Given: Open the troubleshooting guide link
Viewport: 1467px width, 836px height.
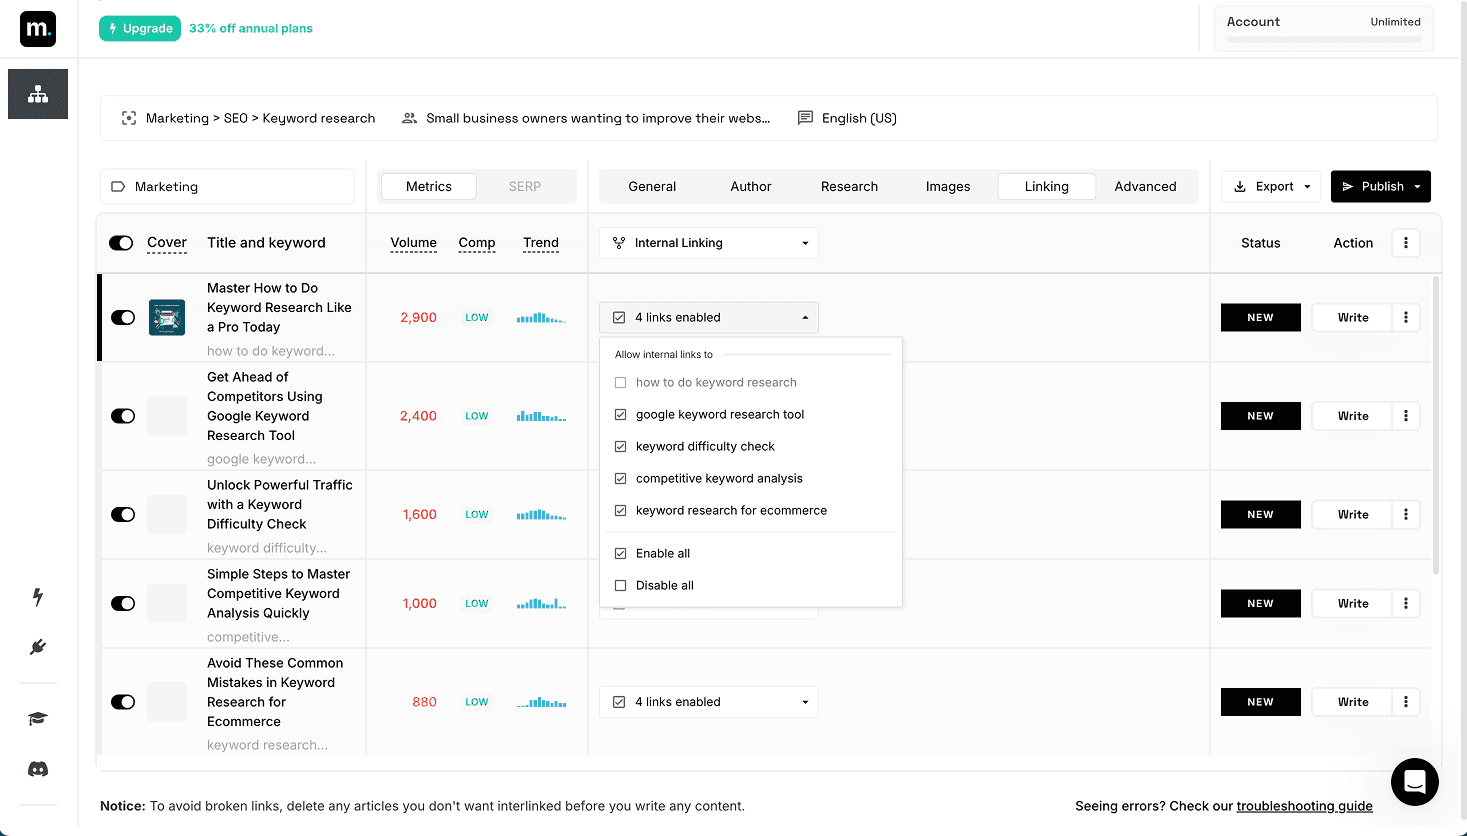Looking at the screenshot, I should pos(1304,806).
